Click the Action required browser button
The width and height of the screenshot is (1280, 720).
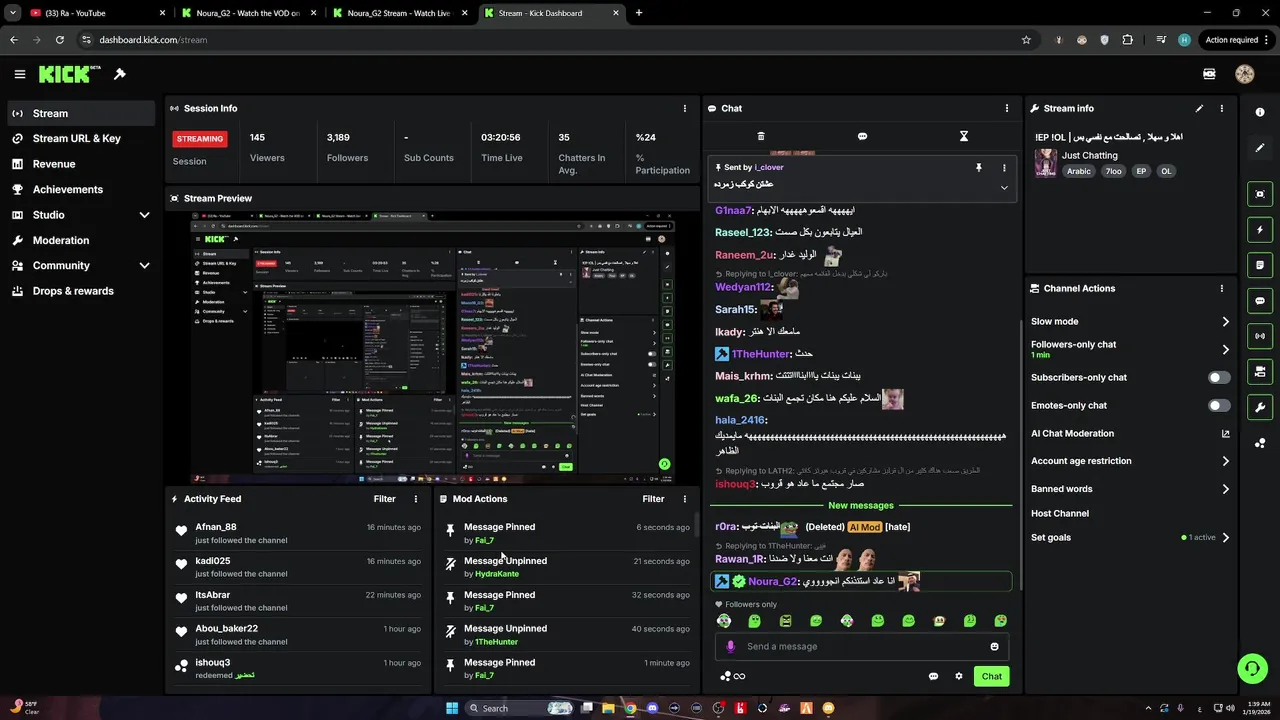pos(1237,40)
